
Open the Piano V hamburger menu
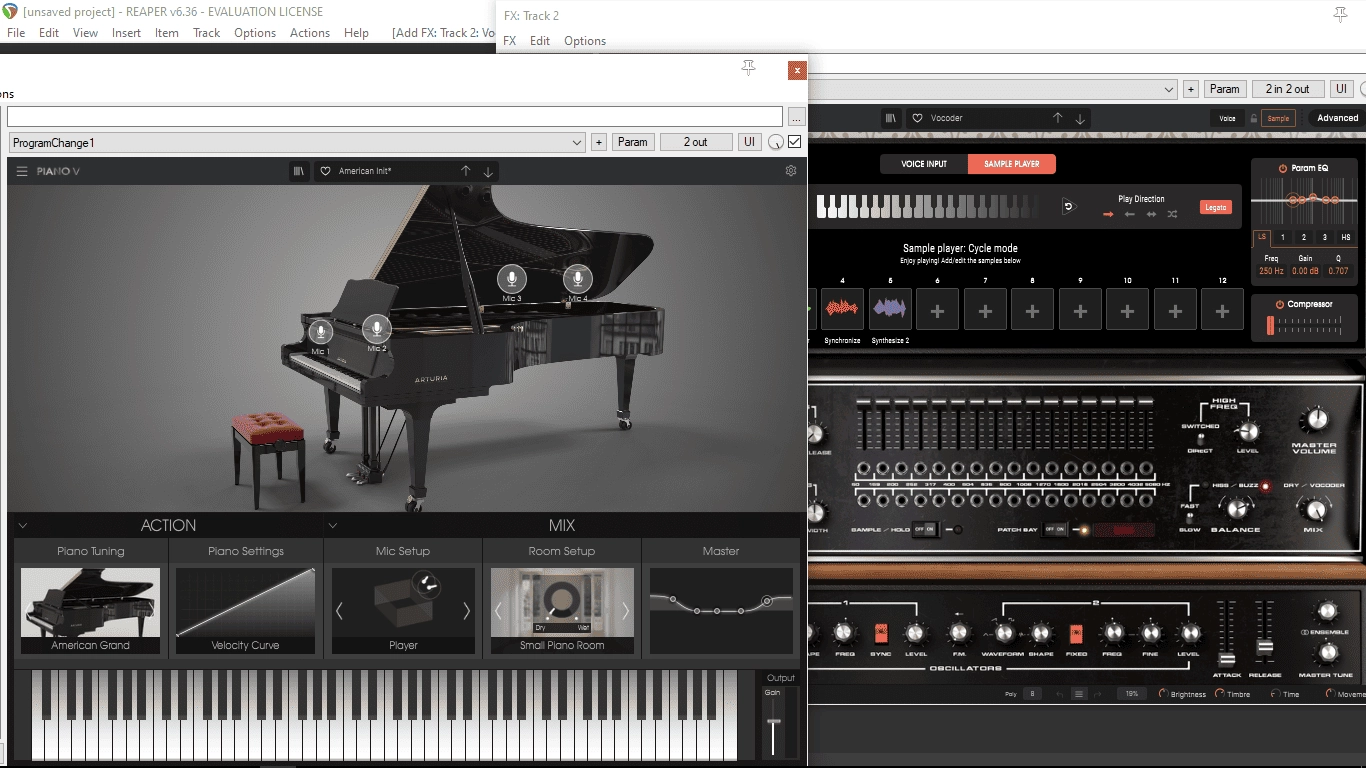coord(21,171)
